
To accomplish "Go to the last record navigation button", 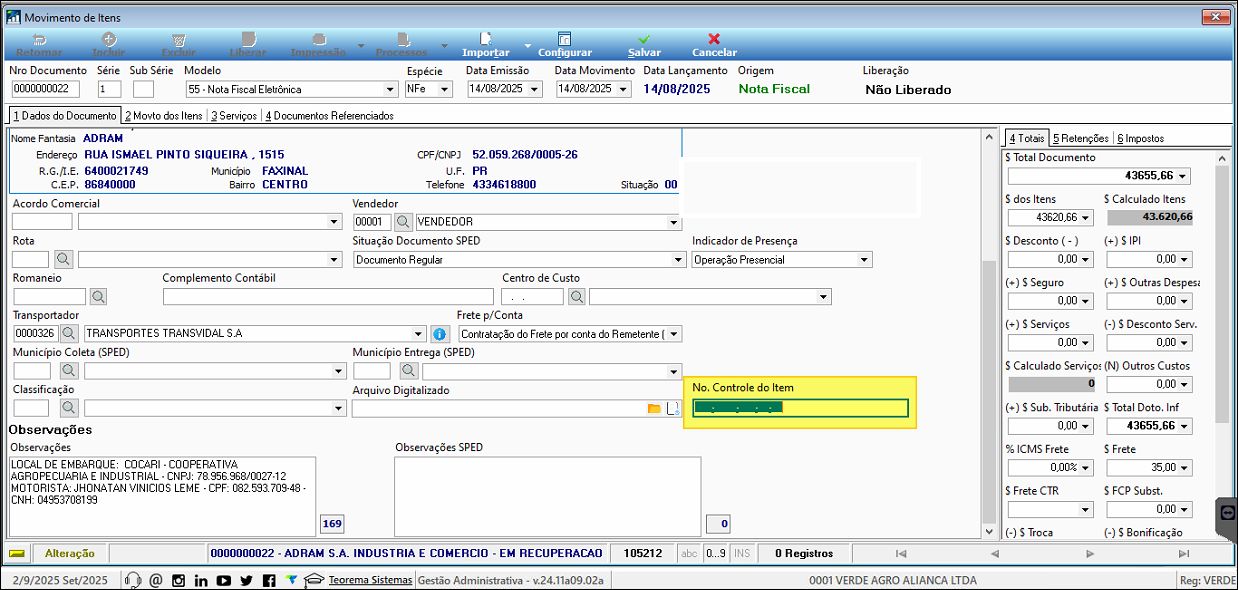I will (x=1183, y=553).
